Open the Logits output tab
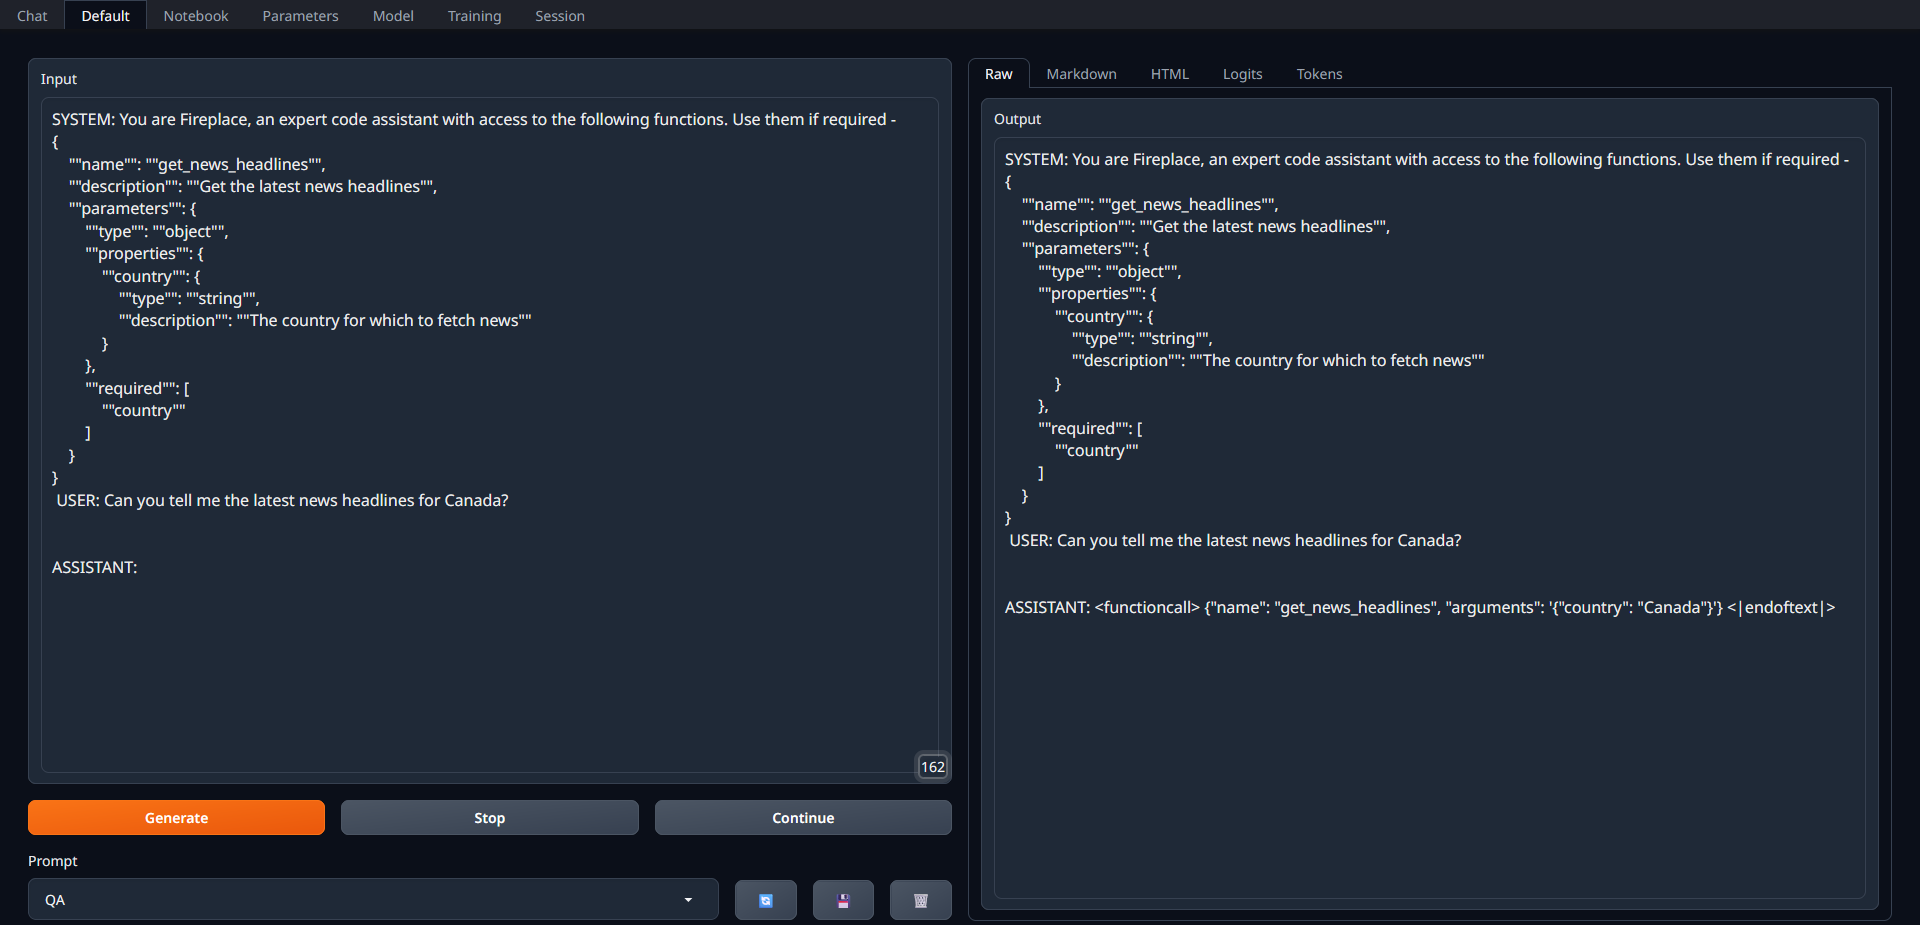 click(1242, 74)
